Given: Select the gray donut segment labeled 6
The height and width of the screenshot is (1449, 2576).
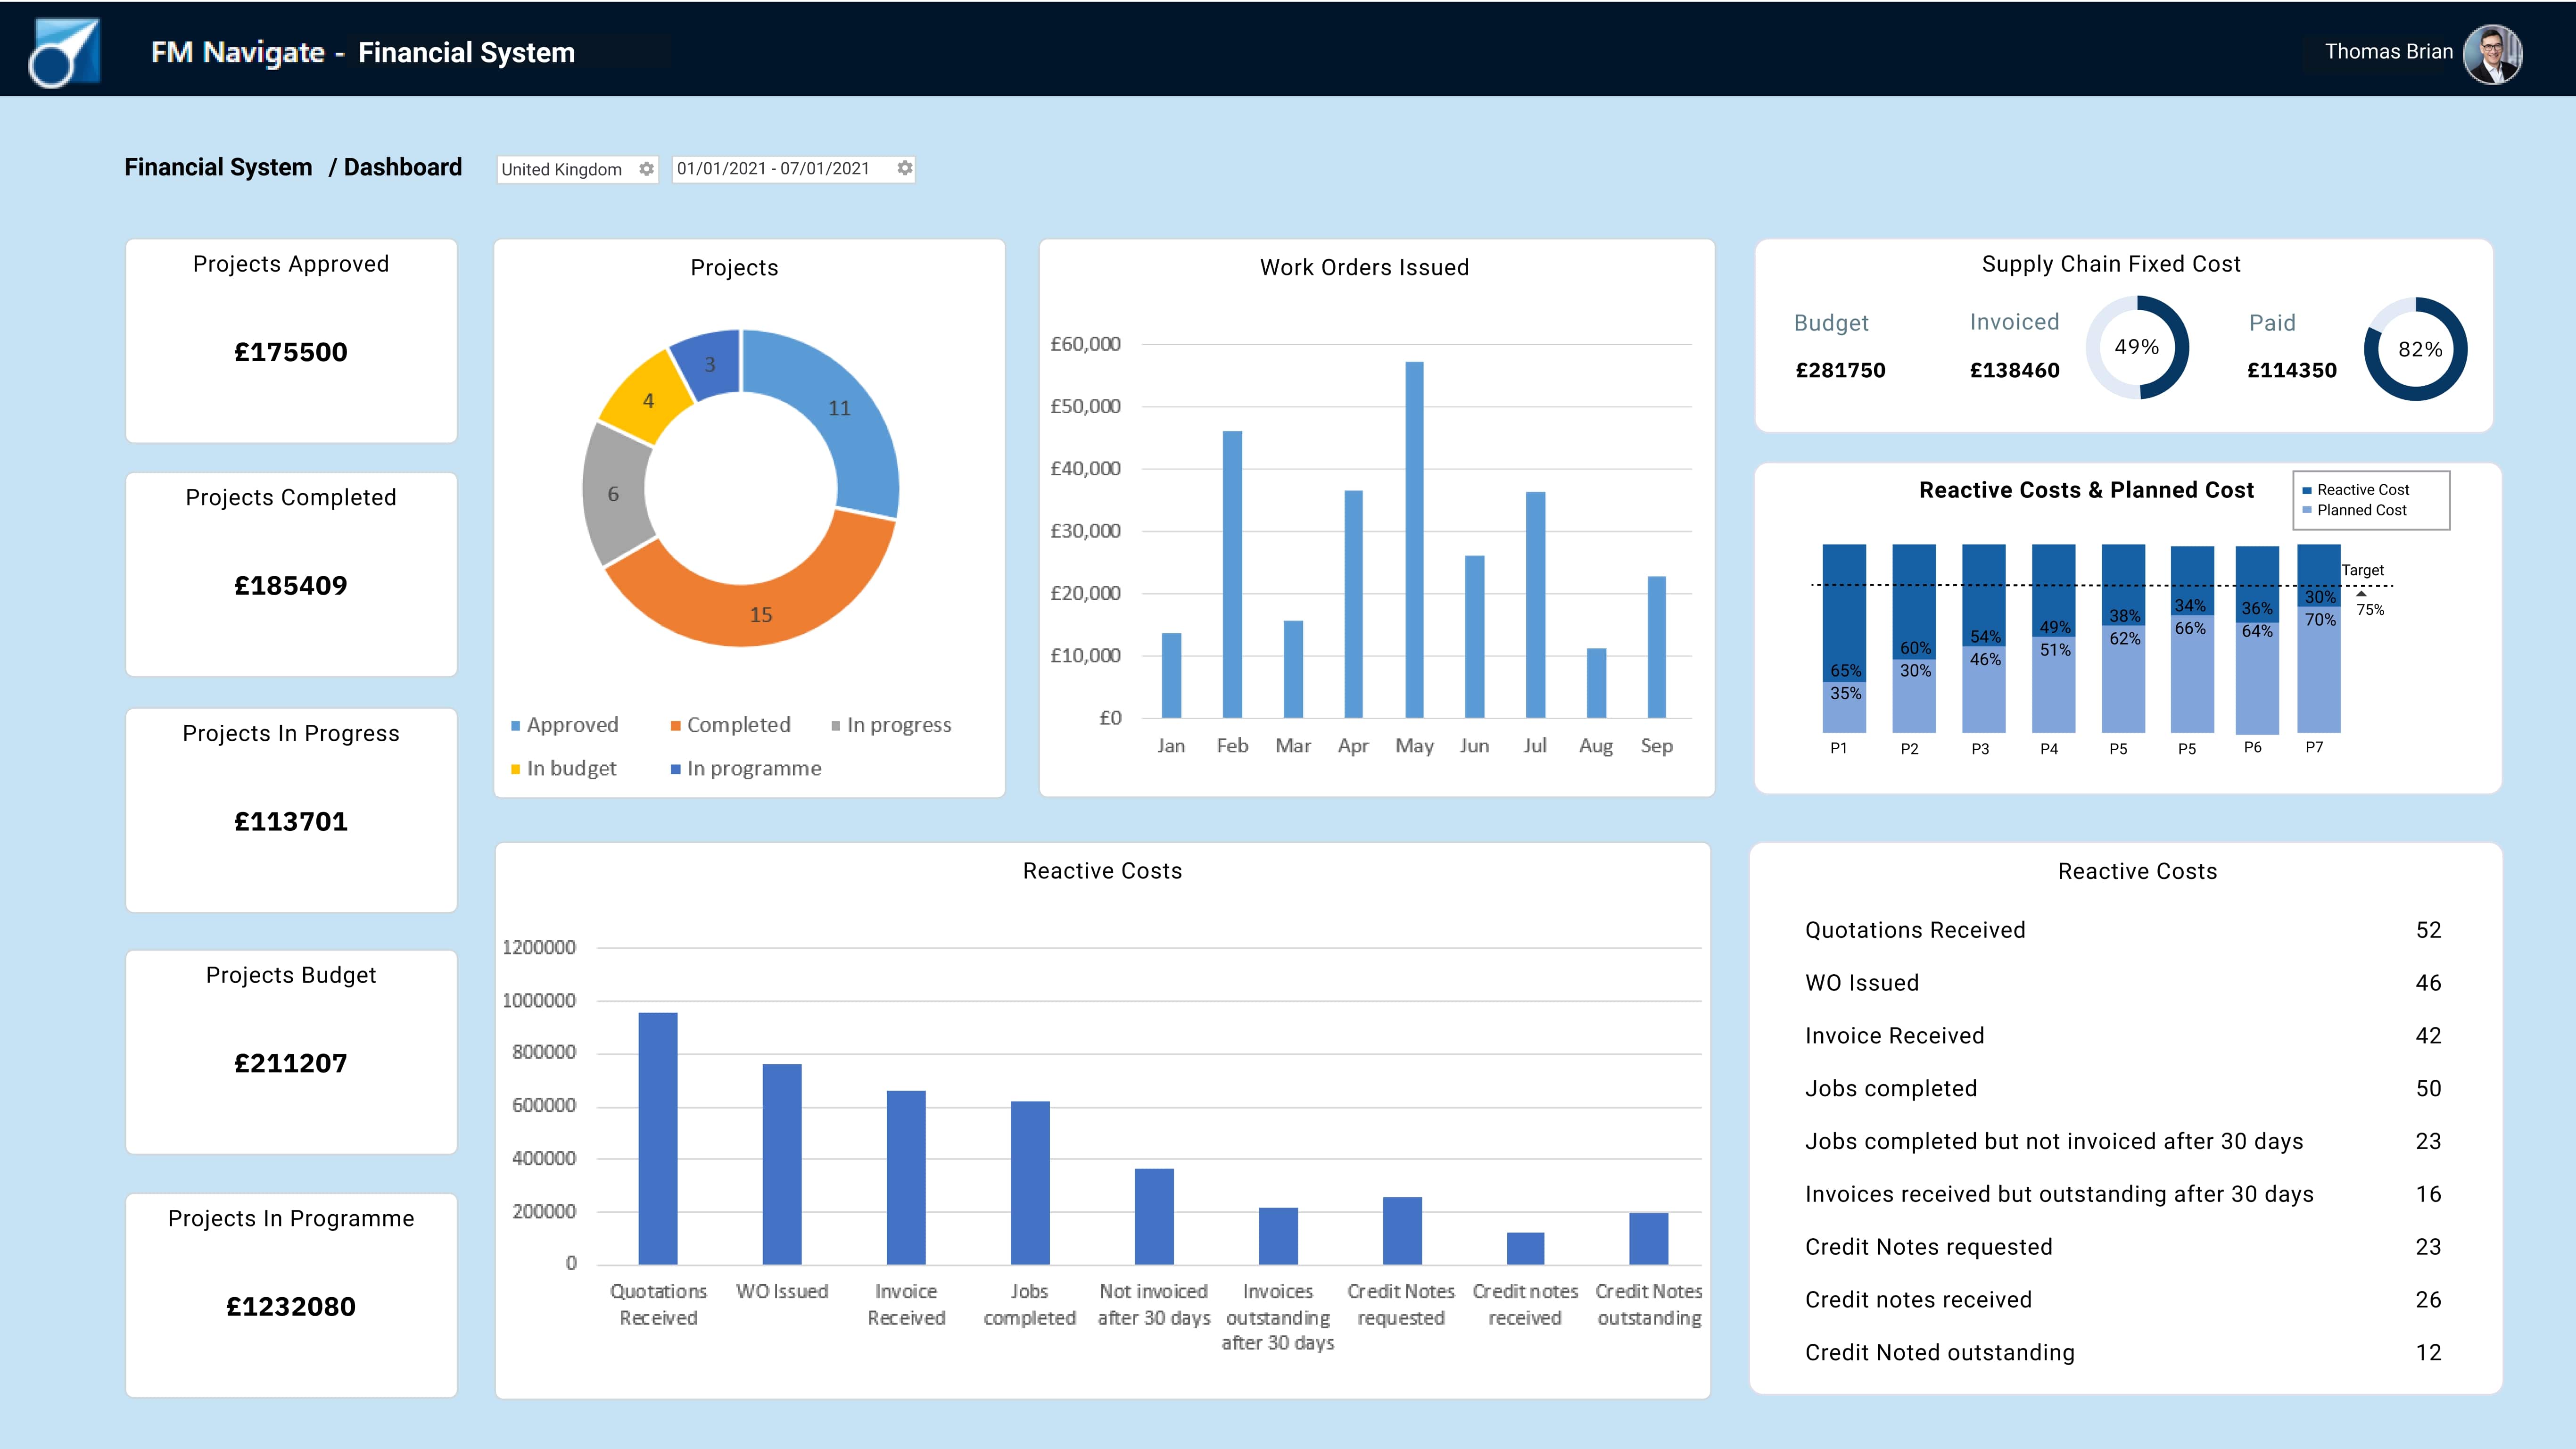Looking at the screenshot, I should pyautogui.click(x=613, y=494).
